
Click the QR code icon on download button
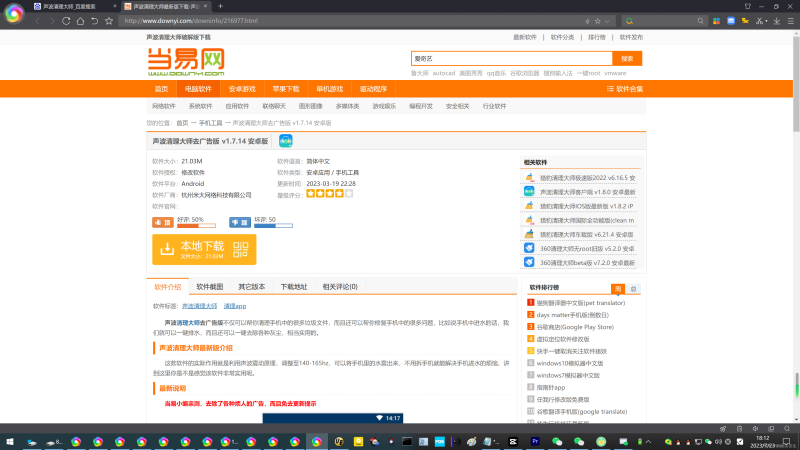point(240,249)
